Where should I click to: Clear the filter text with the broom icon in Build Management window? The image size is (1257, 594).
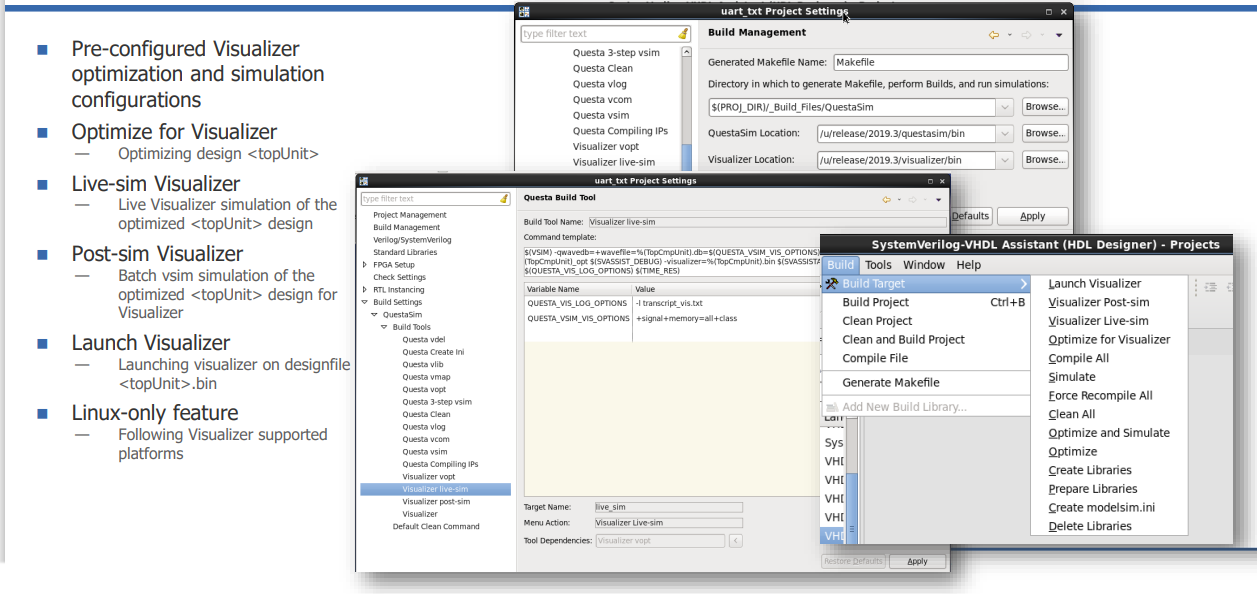pos(684,33)
